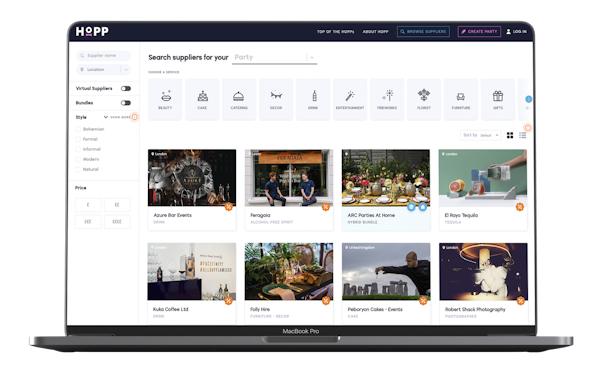Select the Drink bottle icon
This screenshot has height=371, width=600.
pos(314,96)
